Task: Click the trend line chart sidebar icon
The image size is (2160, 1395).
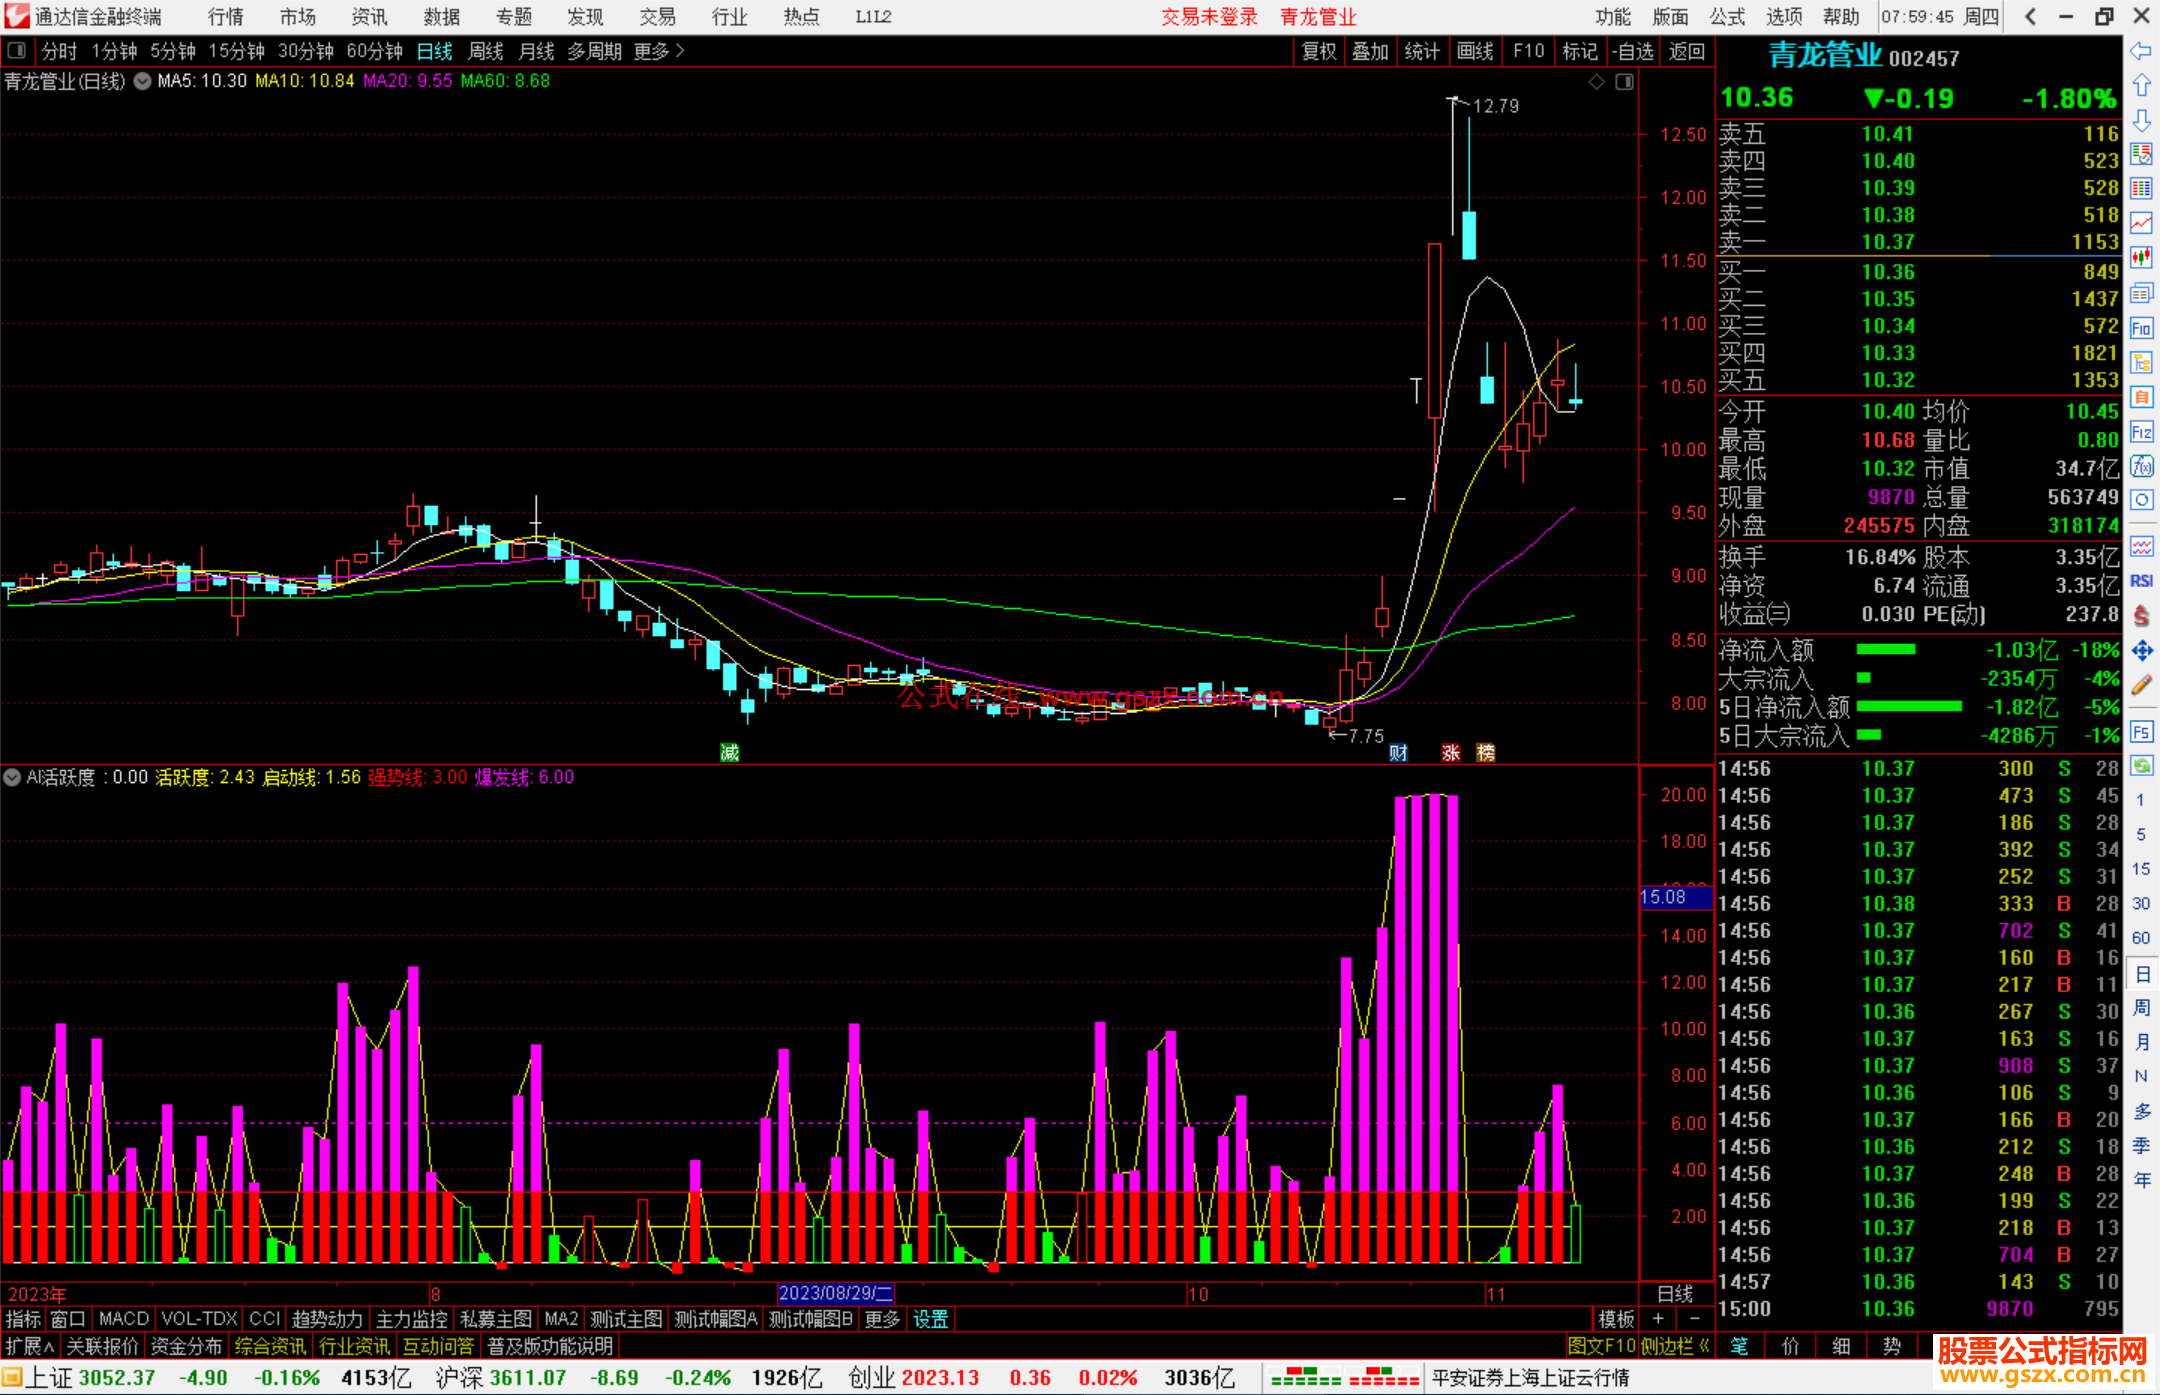Action: (2141, 223)
